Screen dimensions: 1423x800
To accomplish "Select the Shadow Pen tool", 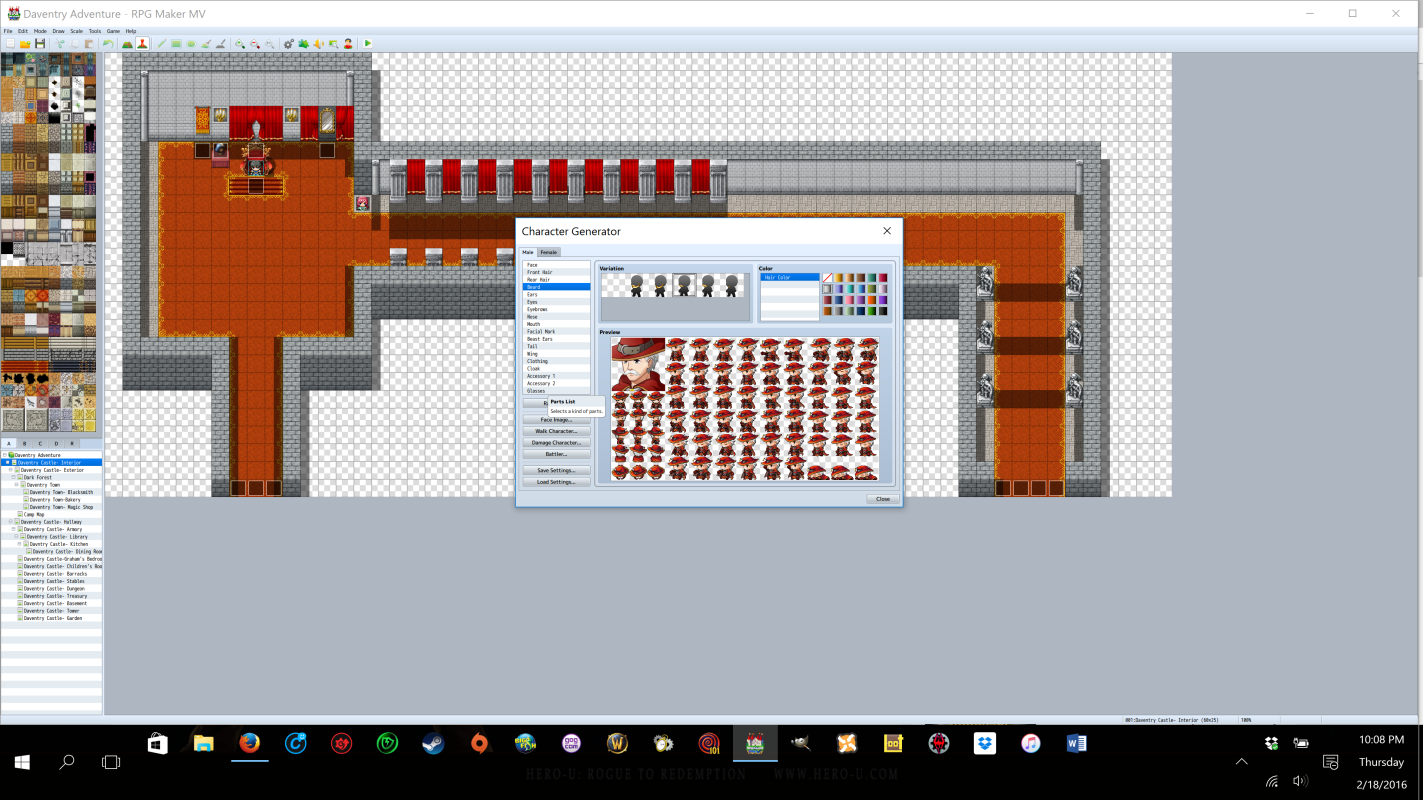I will tap(221, 44).
